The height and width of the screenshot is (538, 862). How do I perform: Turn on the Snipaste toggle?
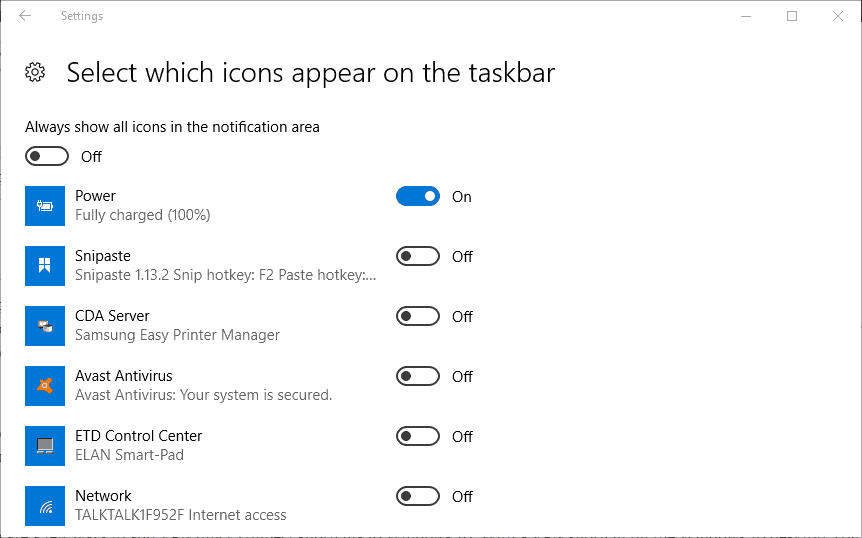click(x=418, y=257)
